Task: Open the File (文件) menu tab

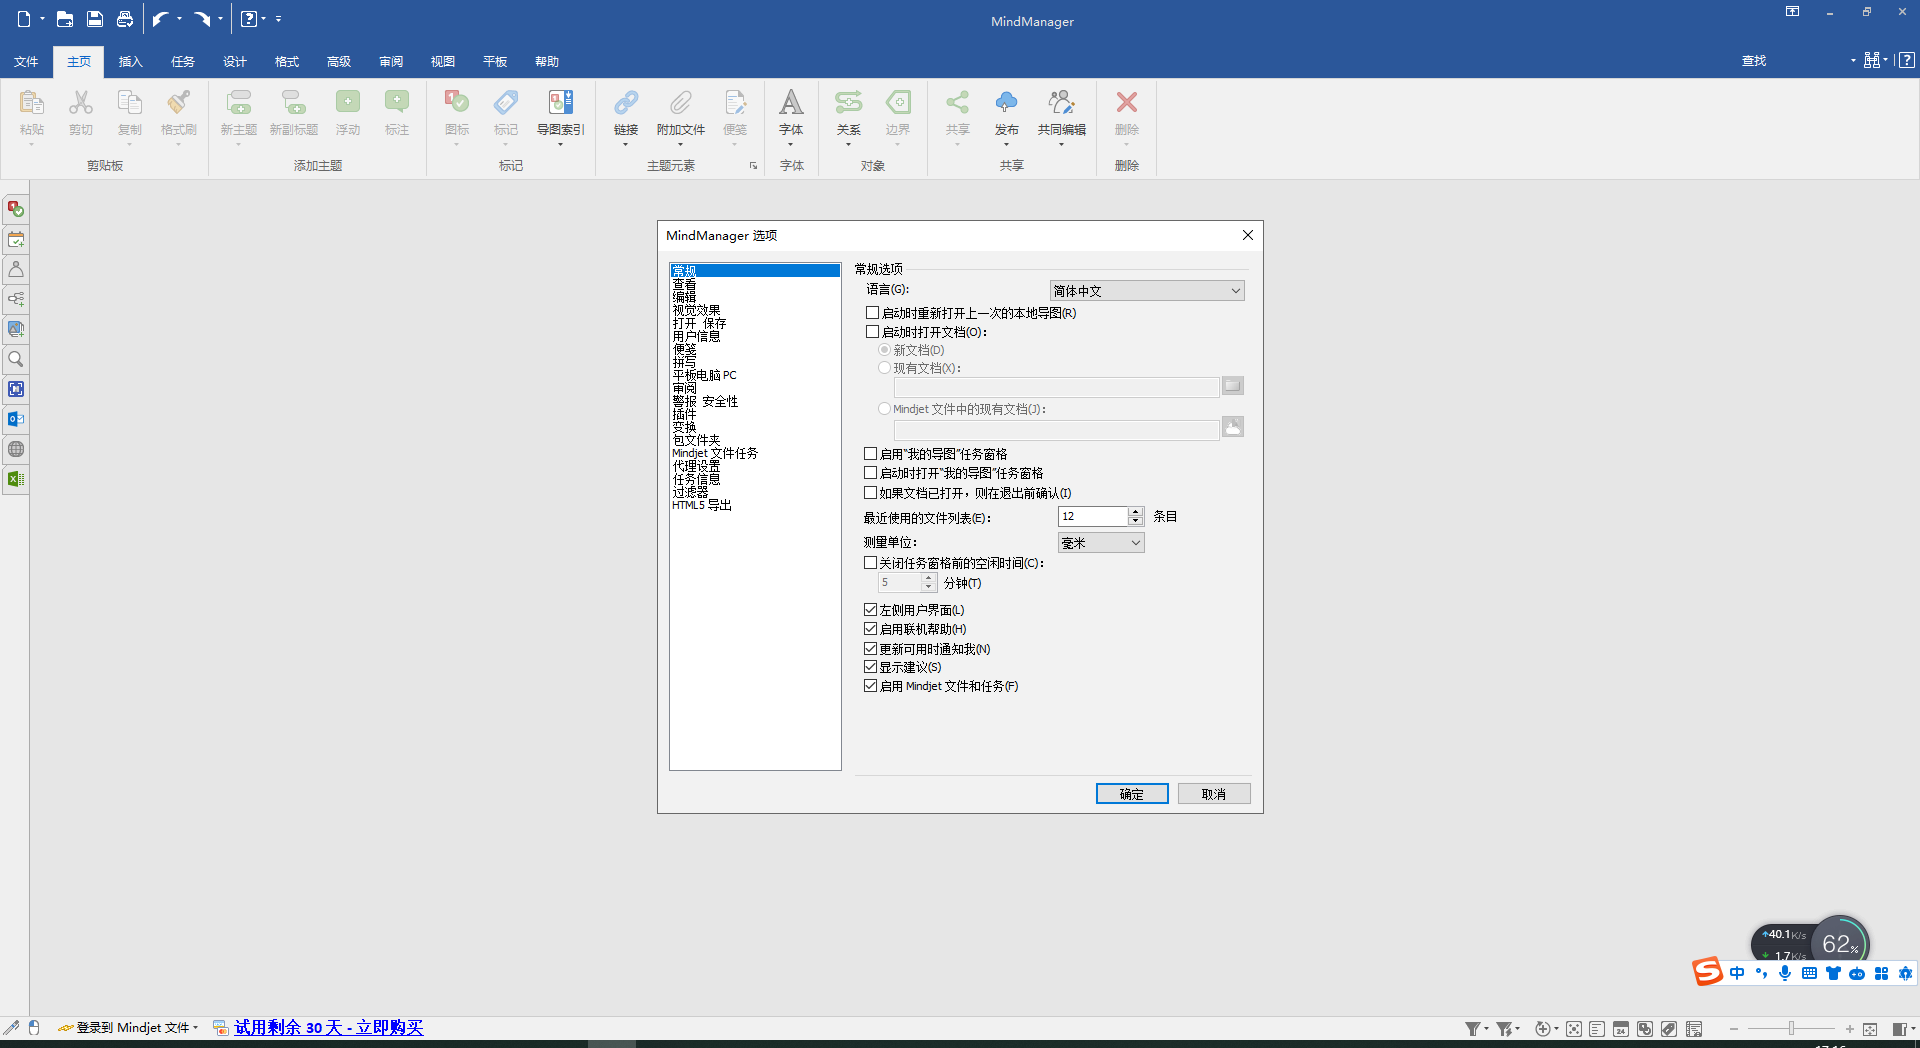Action: pos(26,62)
